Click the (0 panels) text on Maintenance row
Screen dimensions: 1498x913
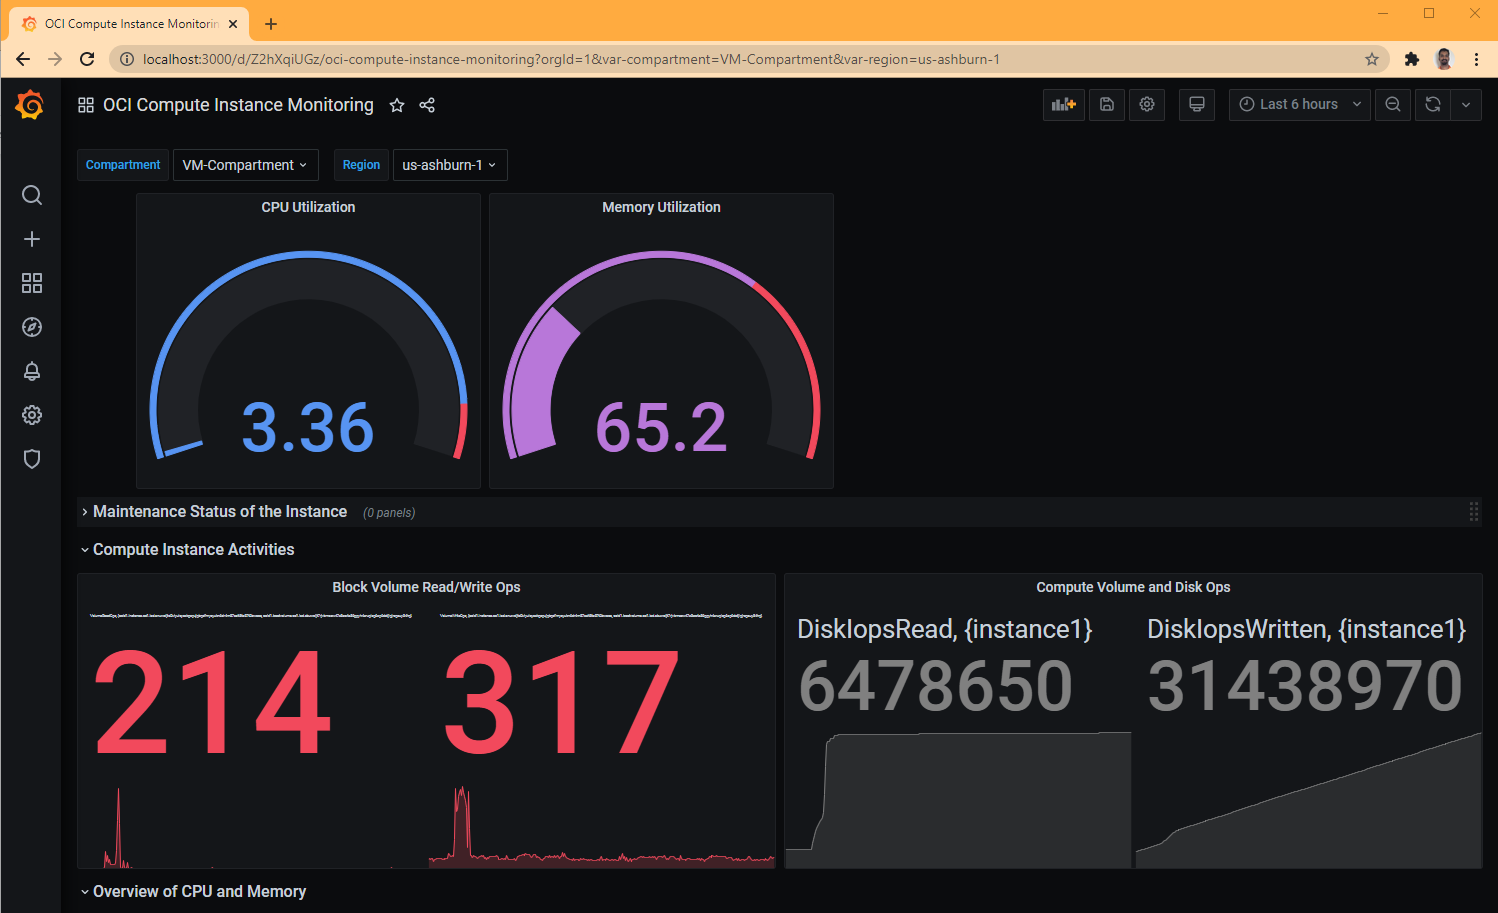pos(389,513)
